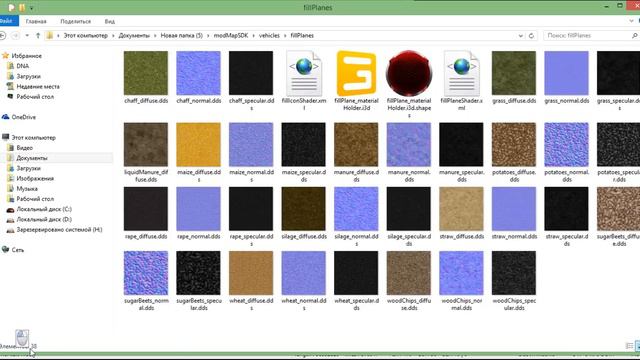Select the fillPlaneShader.xml file icon
Image resolution: width=640 pixels, height=360 pixels.
[461, 73]
